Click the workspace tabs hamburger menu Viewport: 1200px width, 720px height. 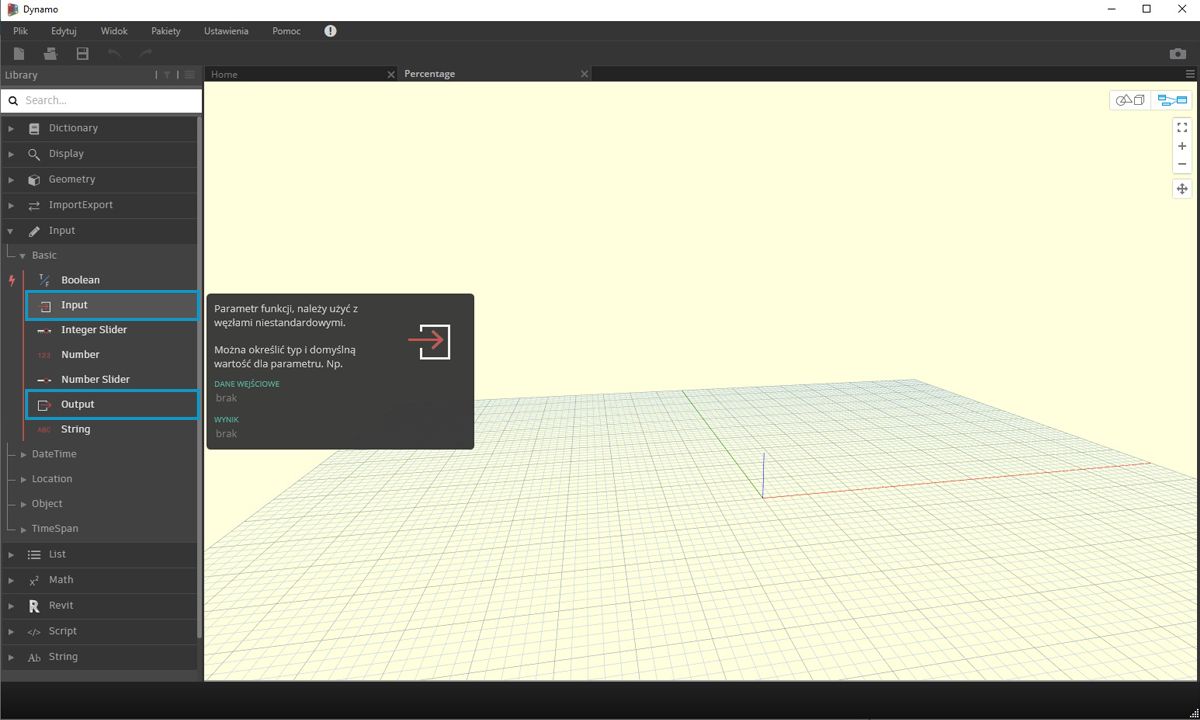click(x=1190, y=74)
